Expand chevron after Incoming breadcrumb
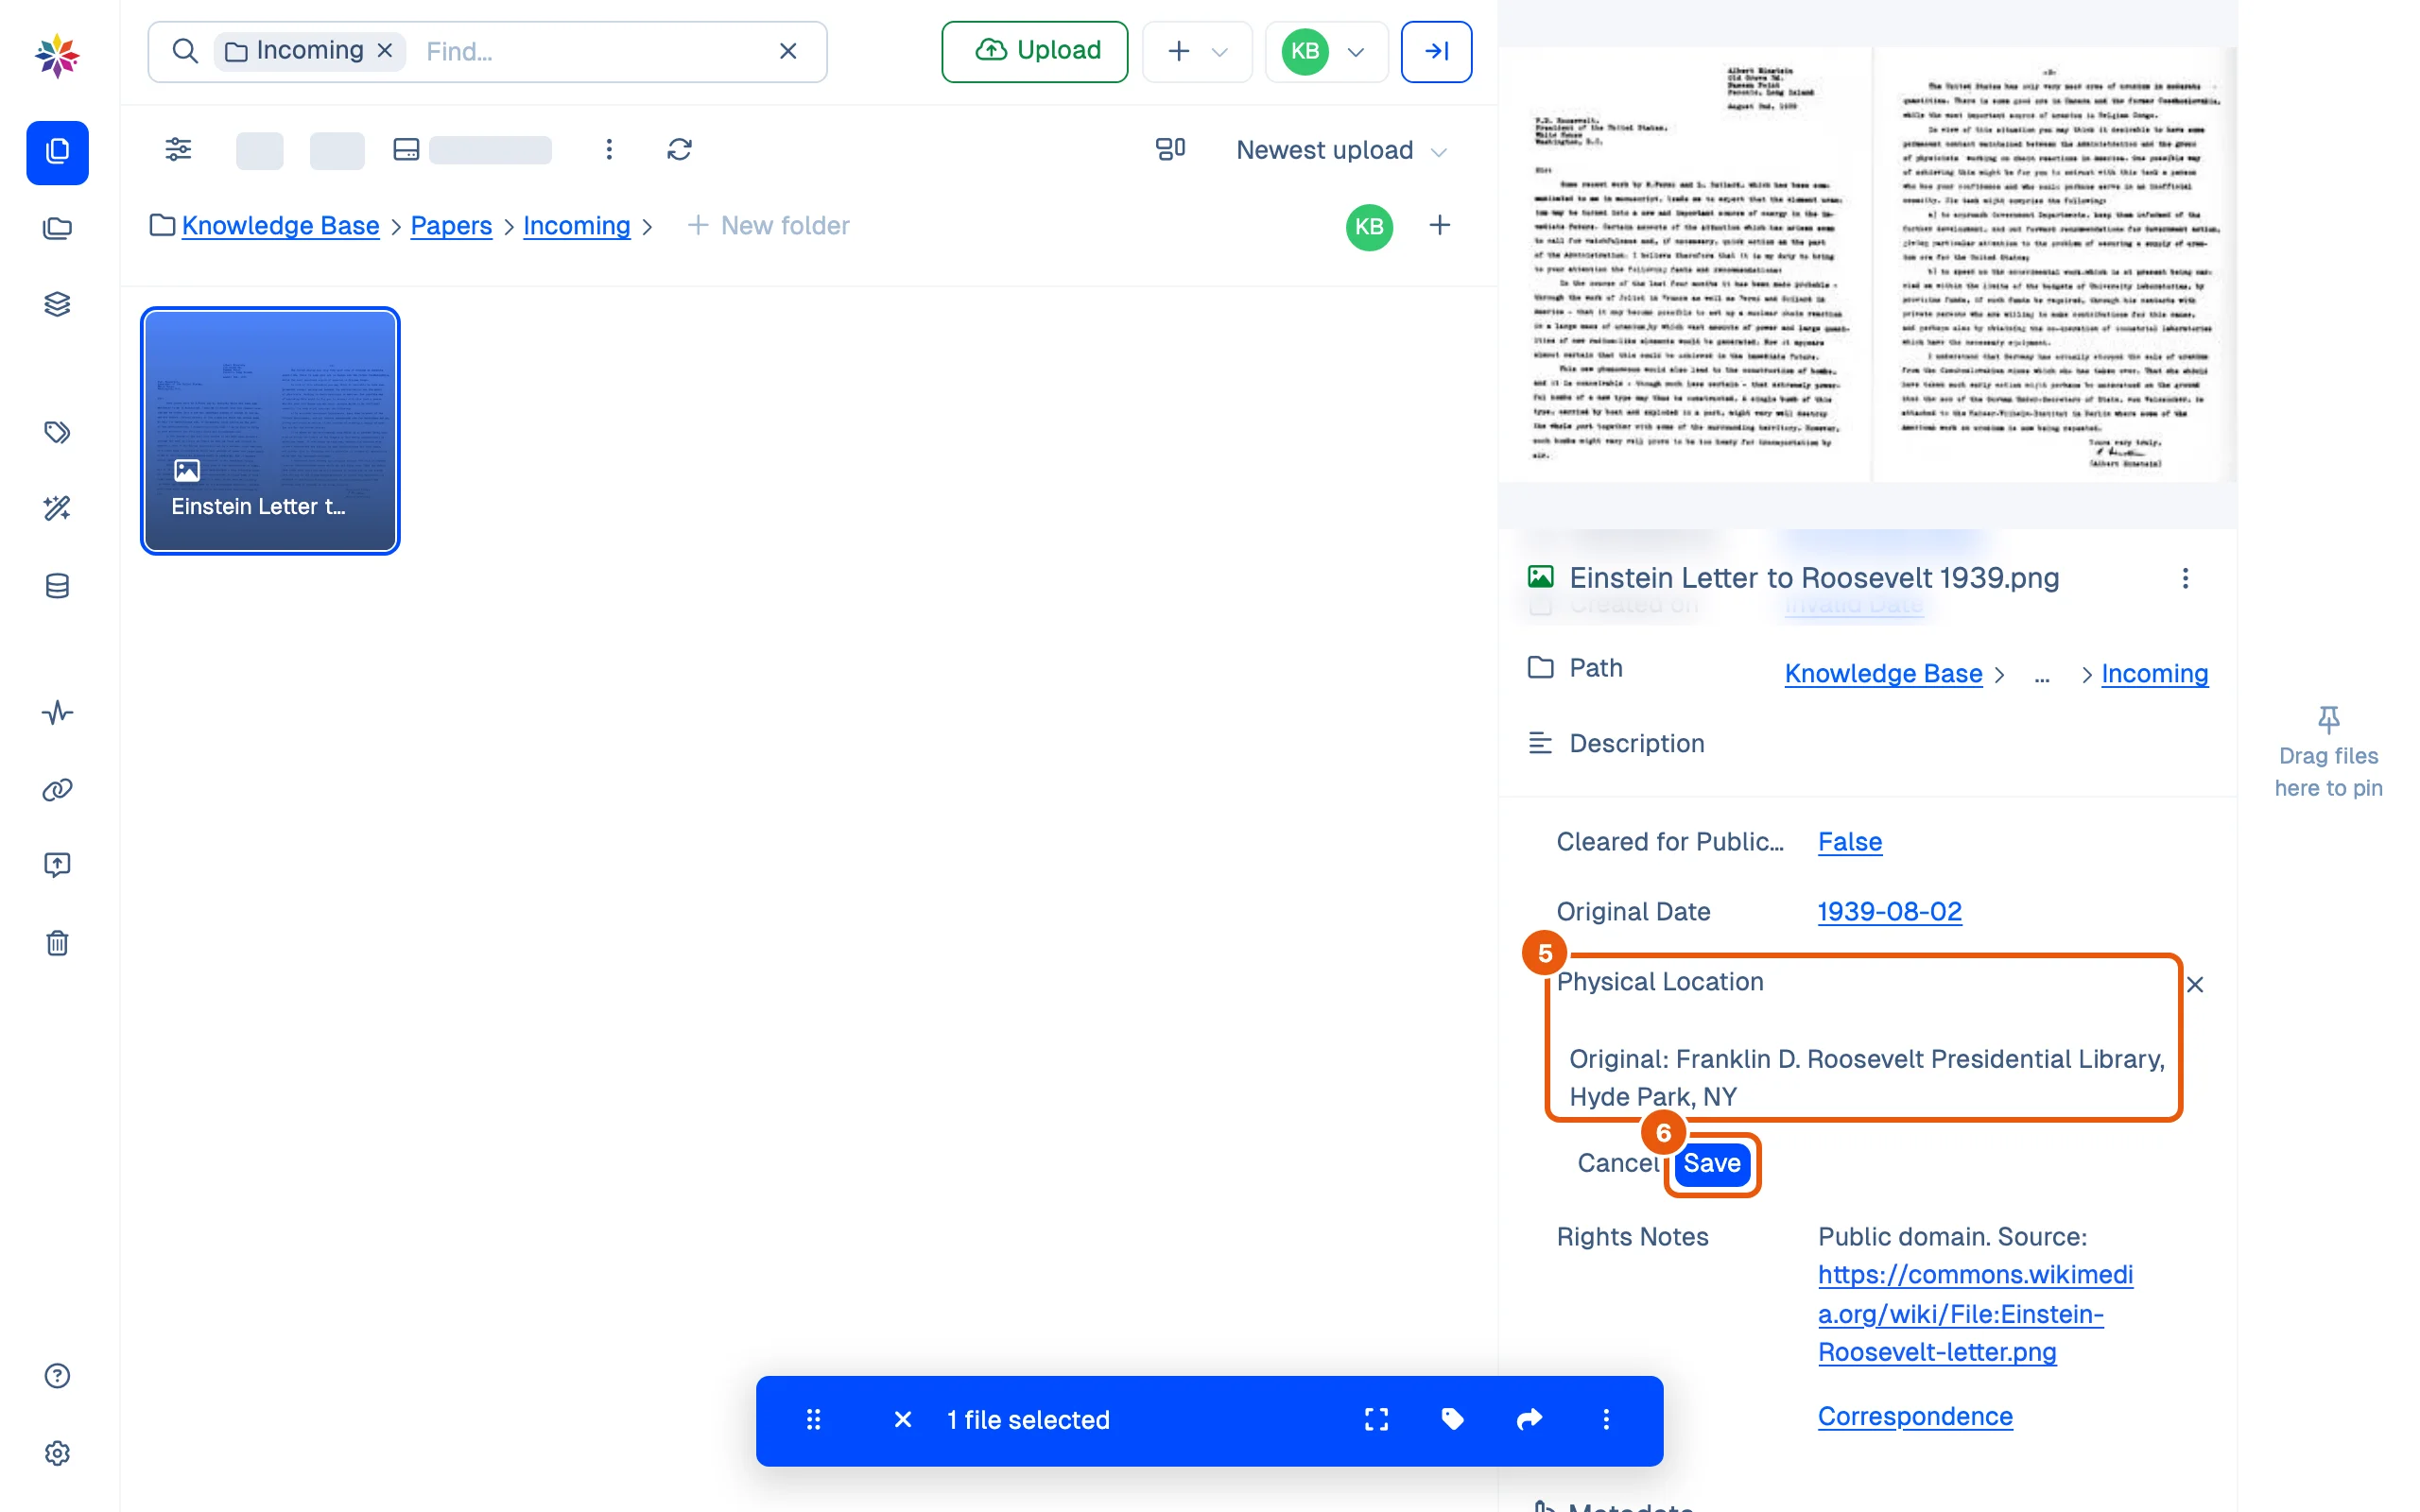This screenshot has width=2420, height=1512. point(647,227)
